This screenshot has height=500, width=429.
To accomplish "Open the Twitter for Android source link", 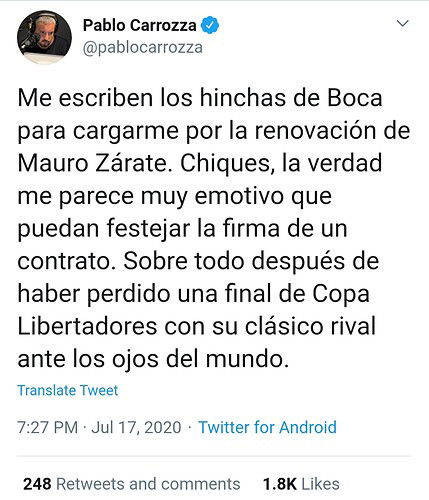I will click(267, 427).
